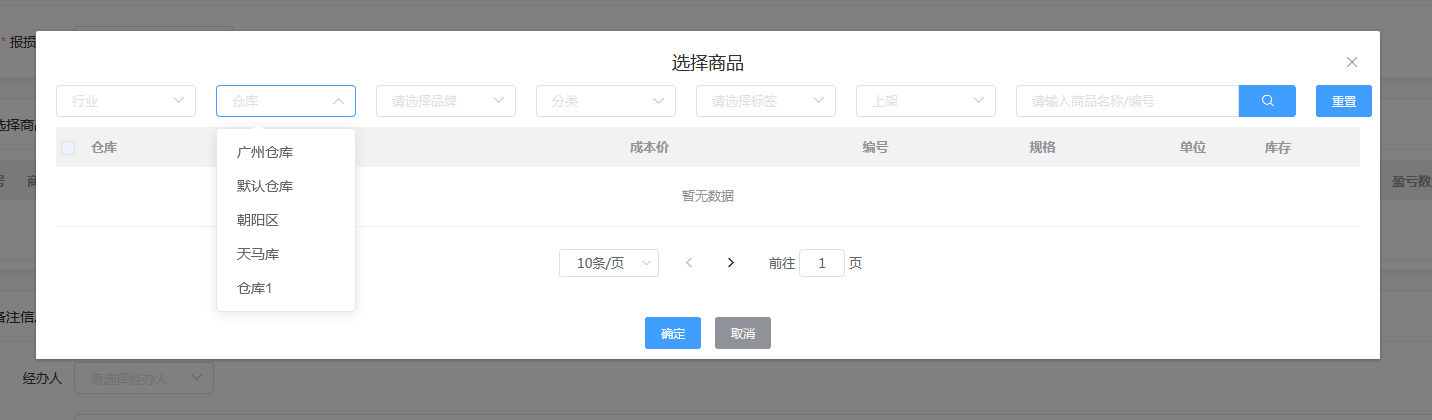Focus the 请输入商品名称/编号 search field
This screenshot has width=1432, height=420.
[x=1128, y=101]
